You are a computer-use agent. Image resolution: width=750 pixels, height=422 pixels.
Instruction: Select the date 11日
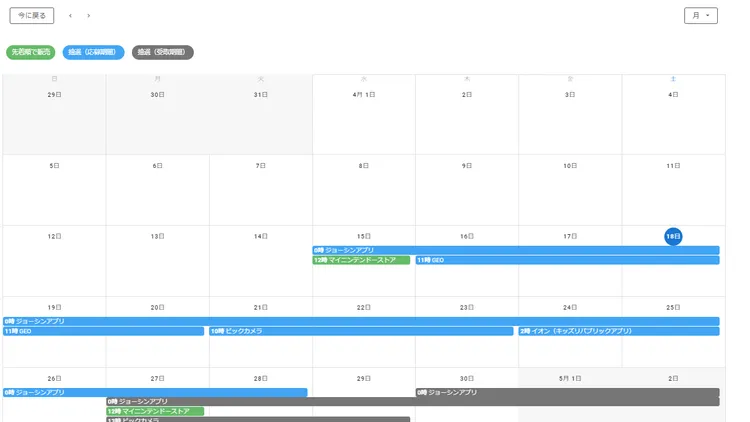point(673,166)
